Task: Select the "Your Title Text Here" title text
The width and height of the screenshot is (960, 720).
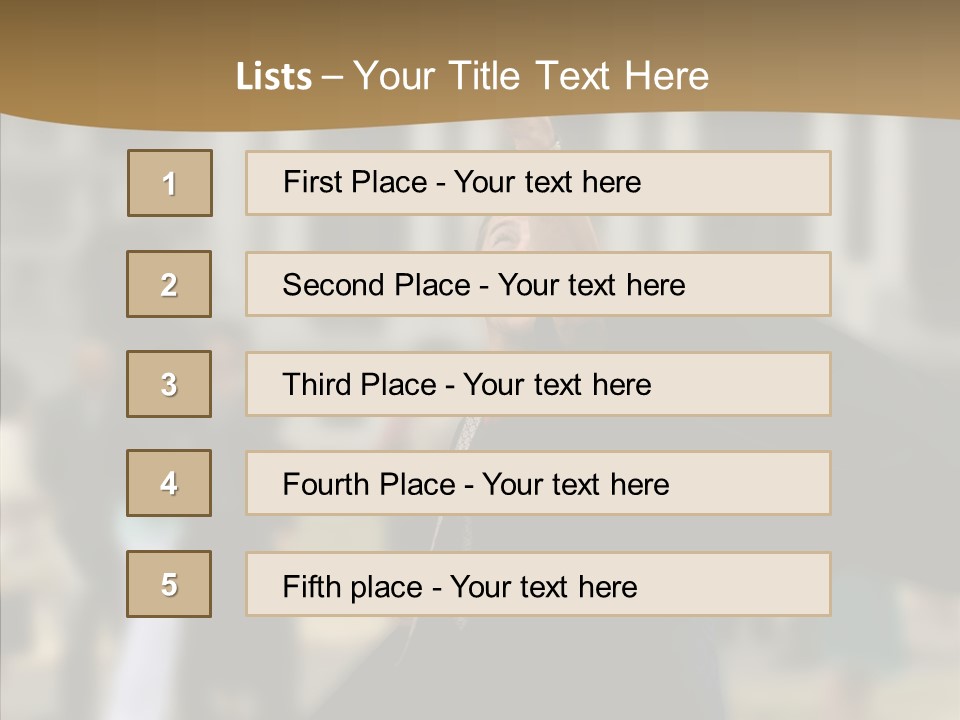Action: coord(530,76)
